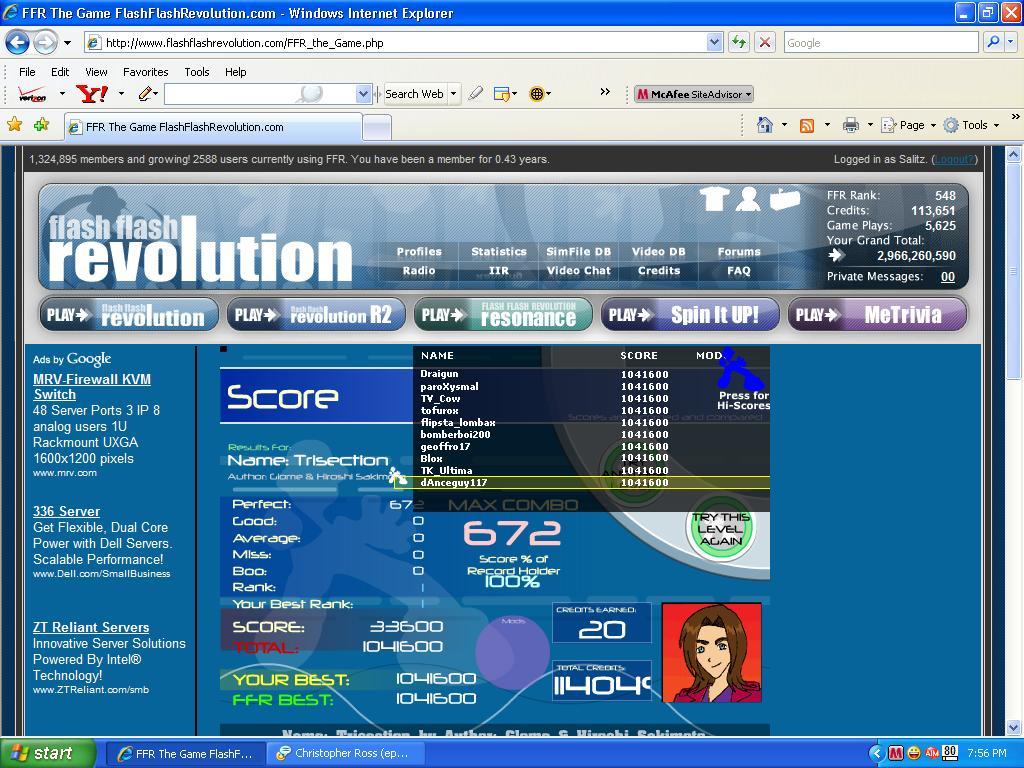The width and height of the screenshot is (1024, 768).
Task: Click the blue figure Hi-Scores icon
Action: pyautogui.click(x=739, y=370)
